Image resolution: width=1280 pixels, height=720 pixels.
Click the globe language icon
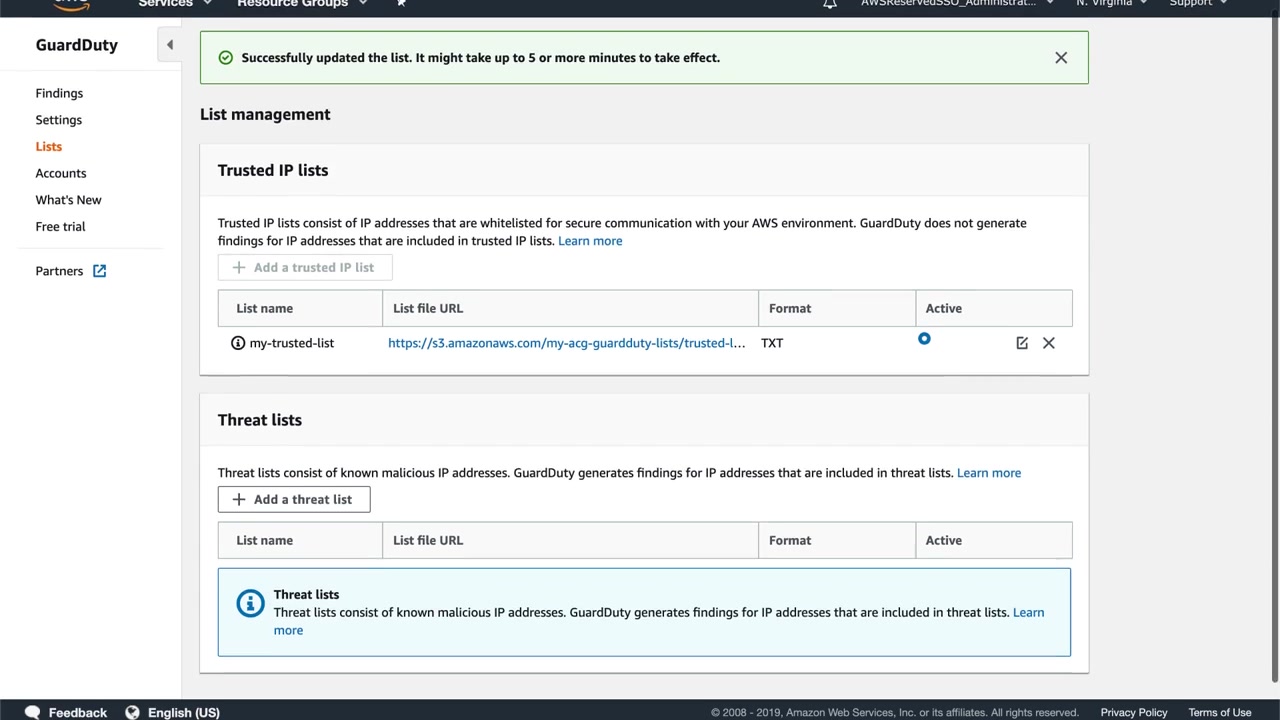[x=132, y=712]
